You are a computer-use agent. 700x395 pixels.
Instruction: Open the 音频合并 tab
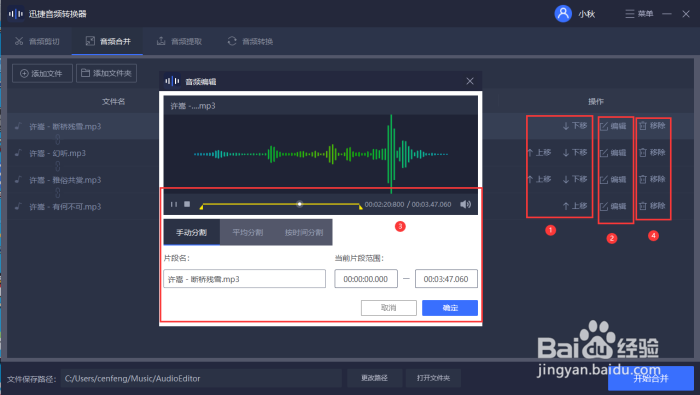pos(108,41)
